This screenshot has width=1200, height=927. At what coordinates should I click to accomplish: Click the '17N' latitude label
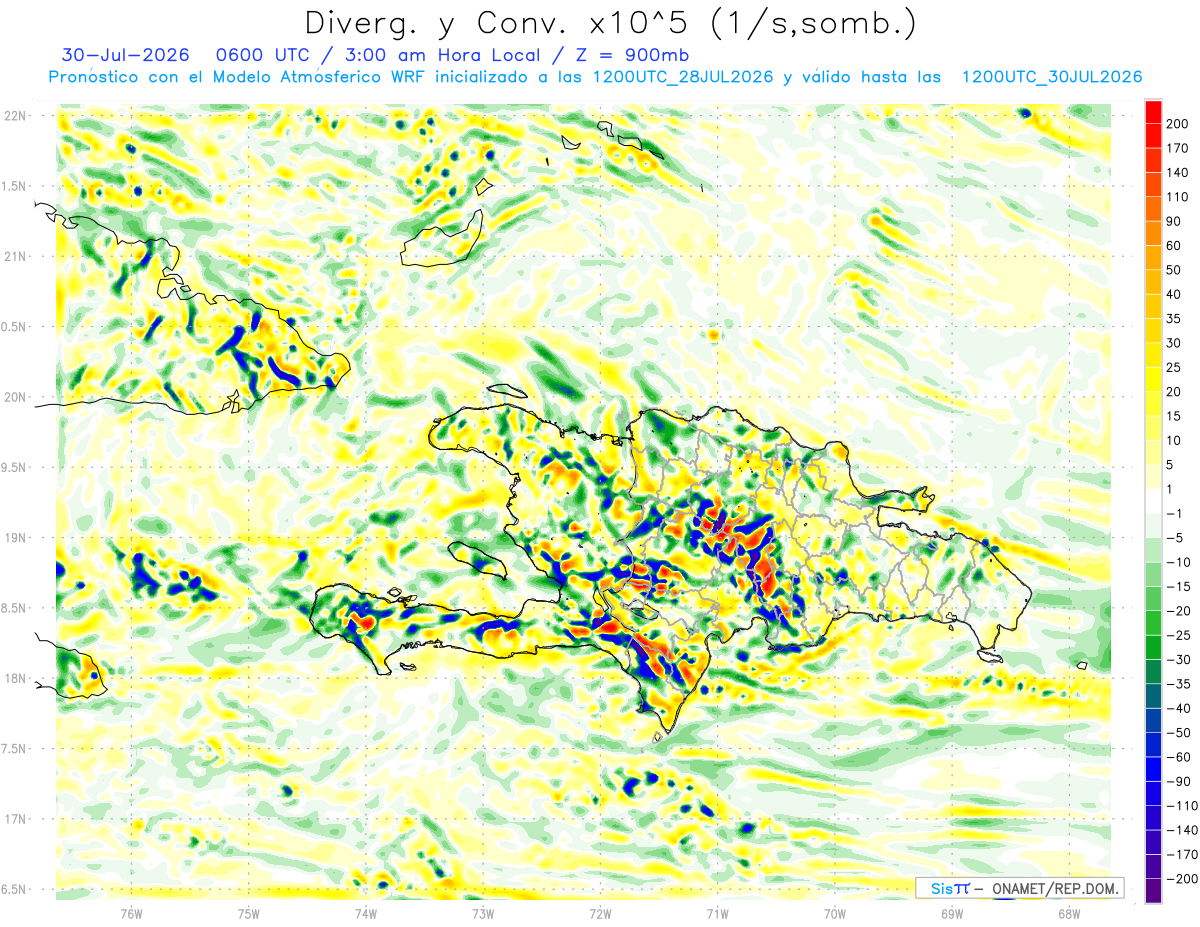coord(14,819)
